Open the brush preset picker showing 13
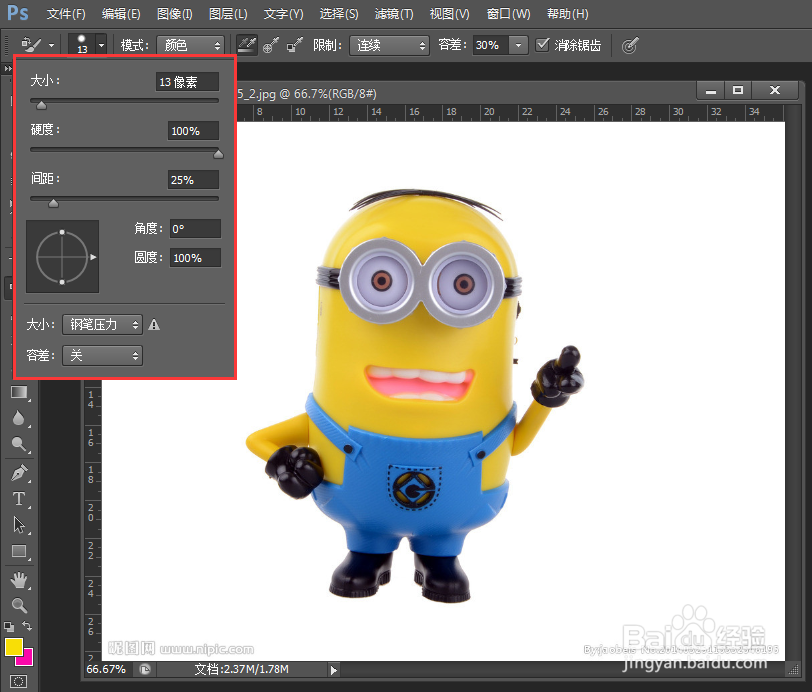The image size is (812, 692). click(x=82, y=45)
